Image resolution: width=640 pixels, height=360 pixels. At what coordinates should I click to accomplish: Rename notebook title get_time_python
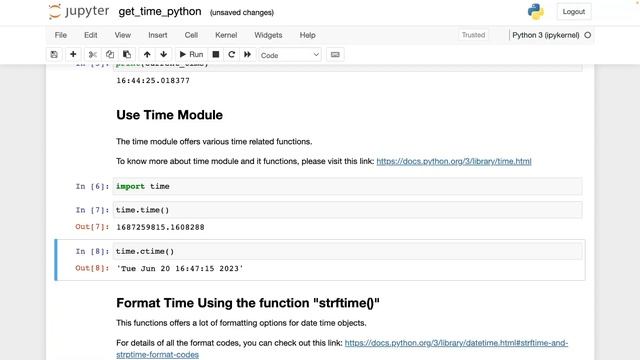(x=160, y=11)
